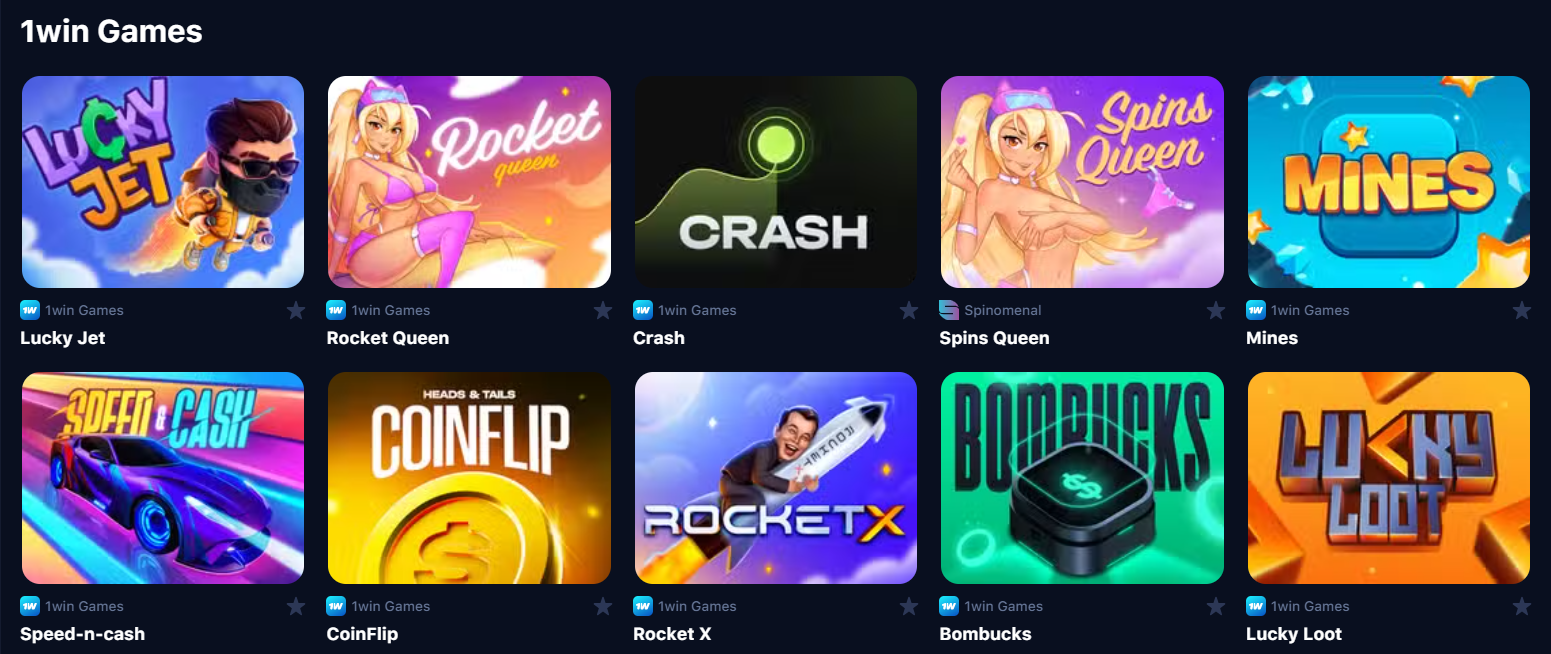Click the Rocket Queen title link
1551x654 pixels.
388,338
